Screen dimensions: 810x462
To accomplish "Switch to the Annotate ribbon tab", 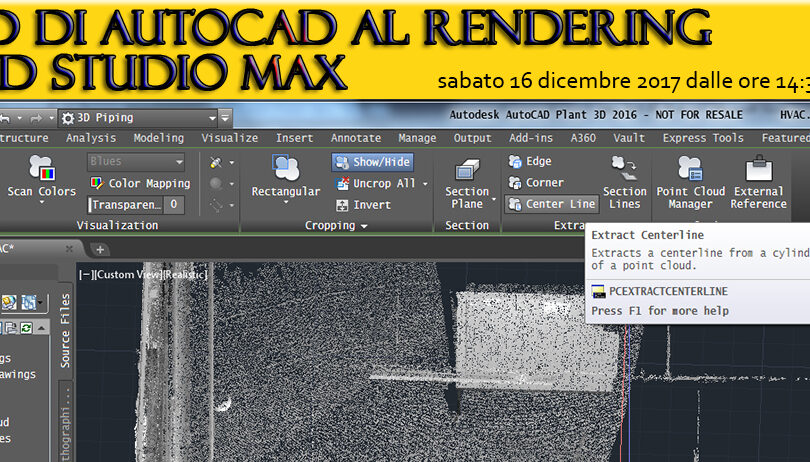I will [x=356, y=138].
